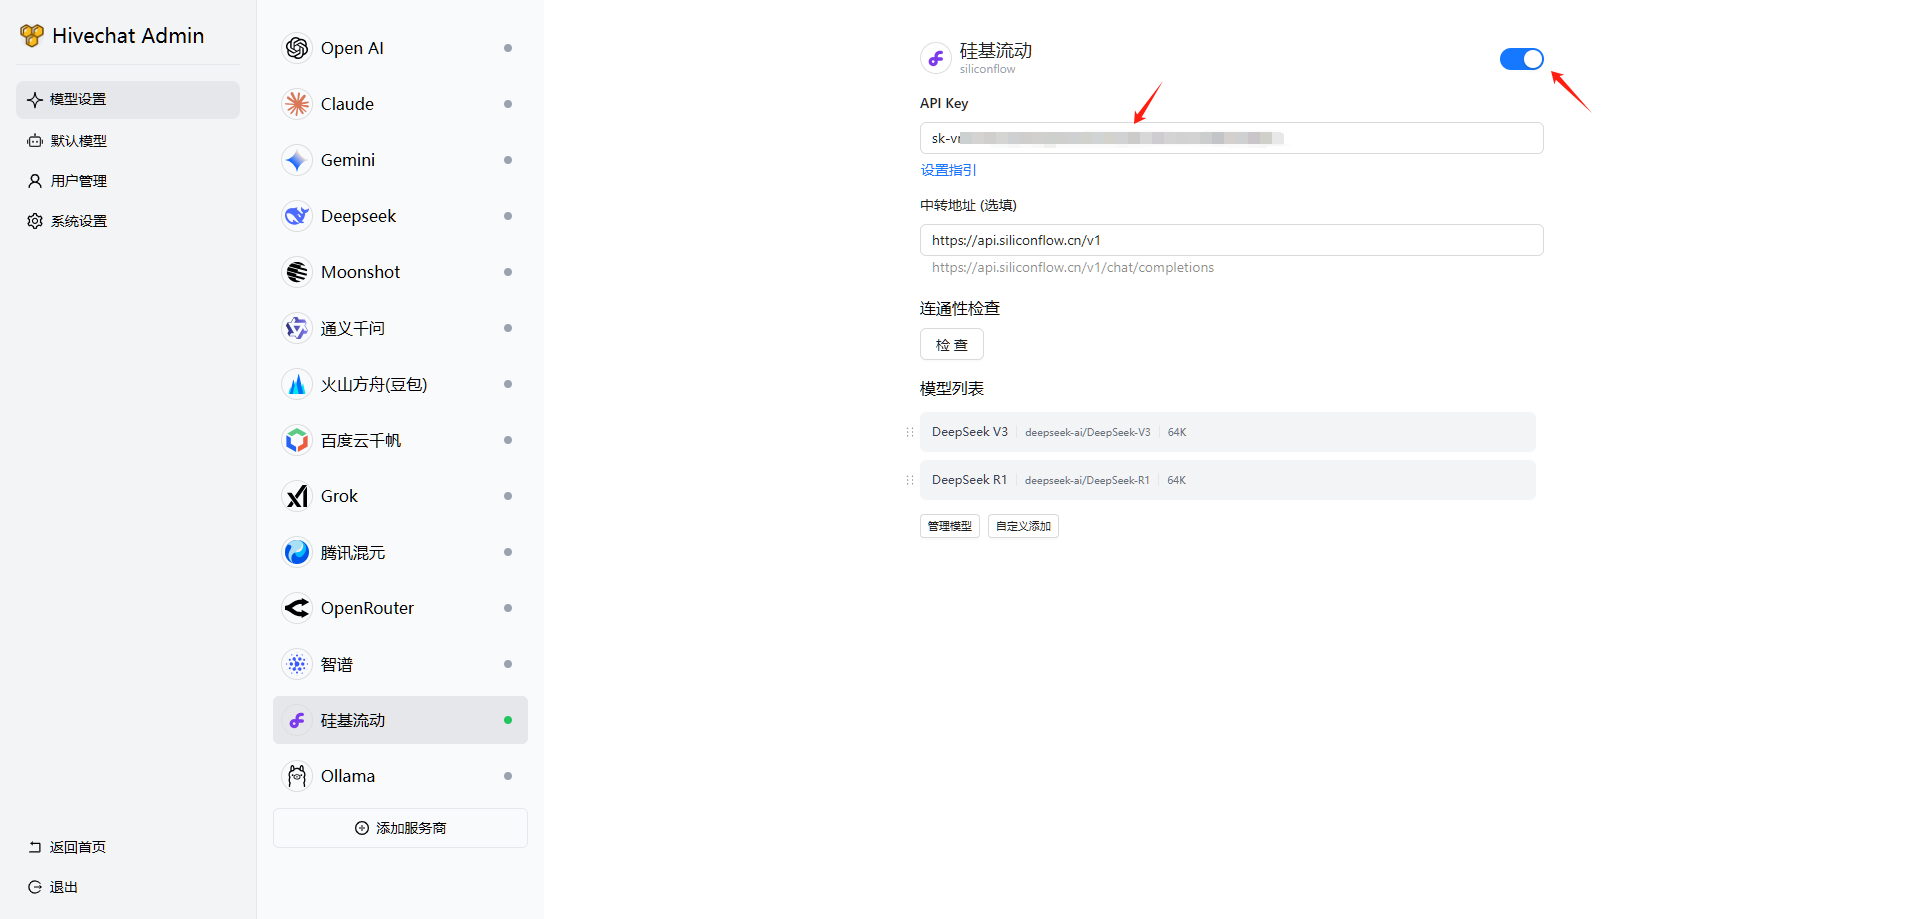1920x919 pixels.
Task: Click the return arrow icon beside 返回首页
Action: [x=35, y=847]
